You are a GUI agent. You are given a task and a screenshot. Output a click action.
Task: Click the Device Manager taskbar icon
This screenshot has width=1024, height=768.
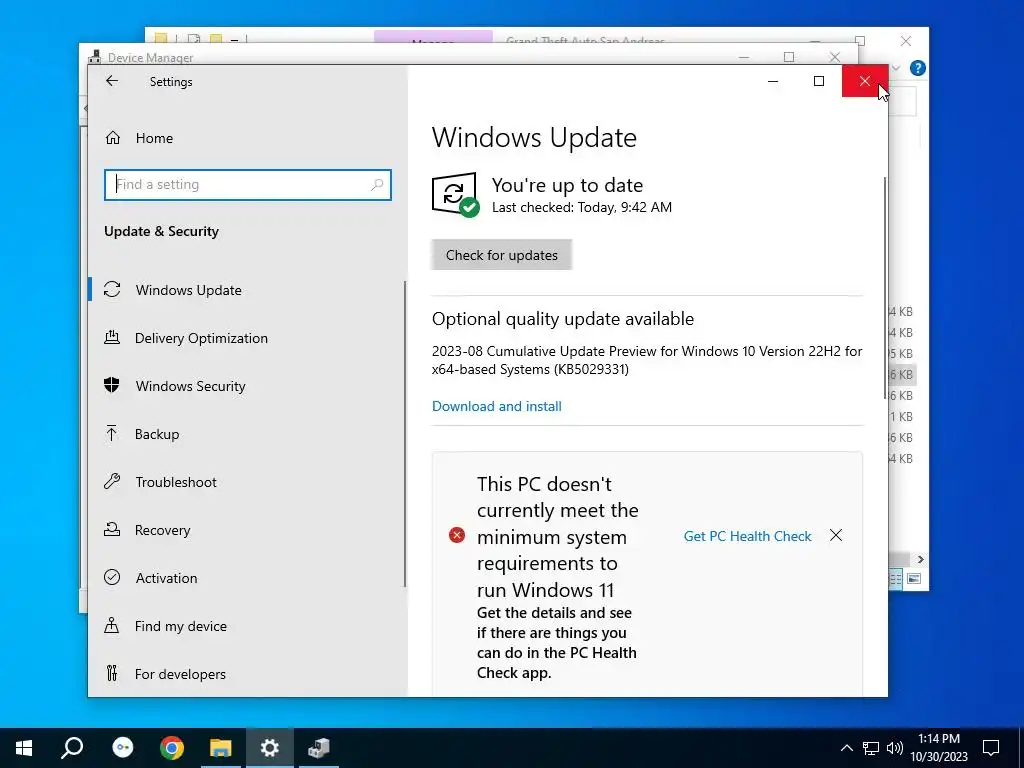pyautogui.click(x=319, y=748)
